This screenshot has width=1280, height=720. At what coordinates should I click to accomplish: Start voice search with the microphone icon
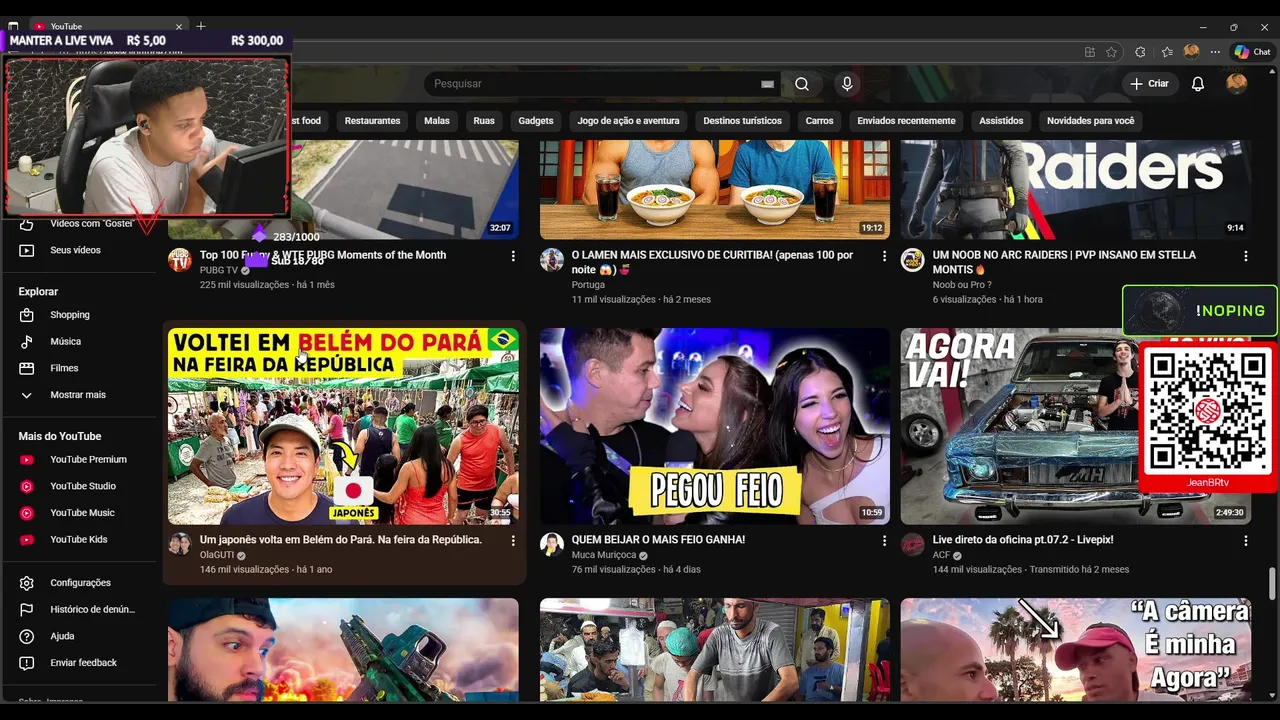click(x=847, y=84)
